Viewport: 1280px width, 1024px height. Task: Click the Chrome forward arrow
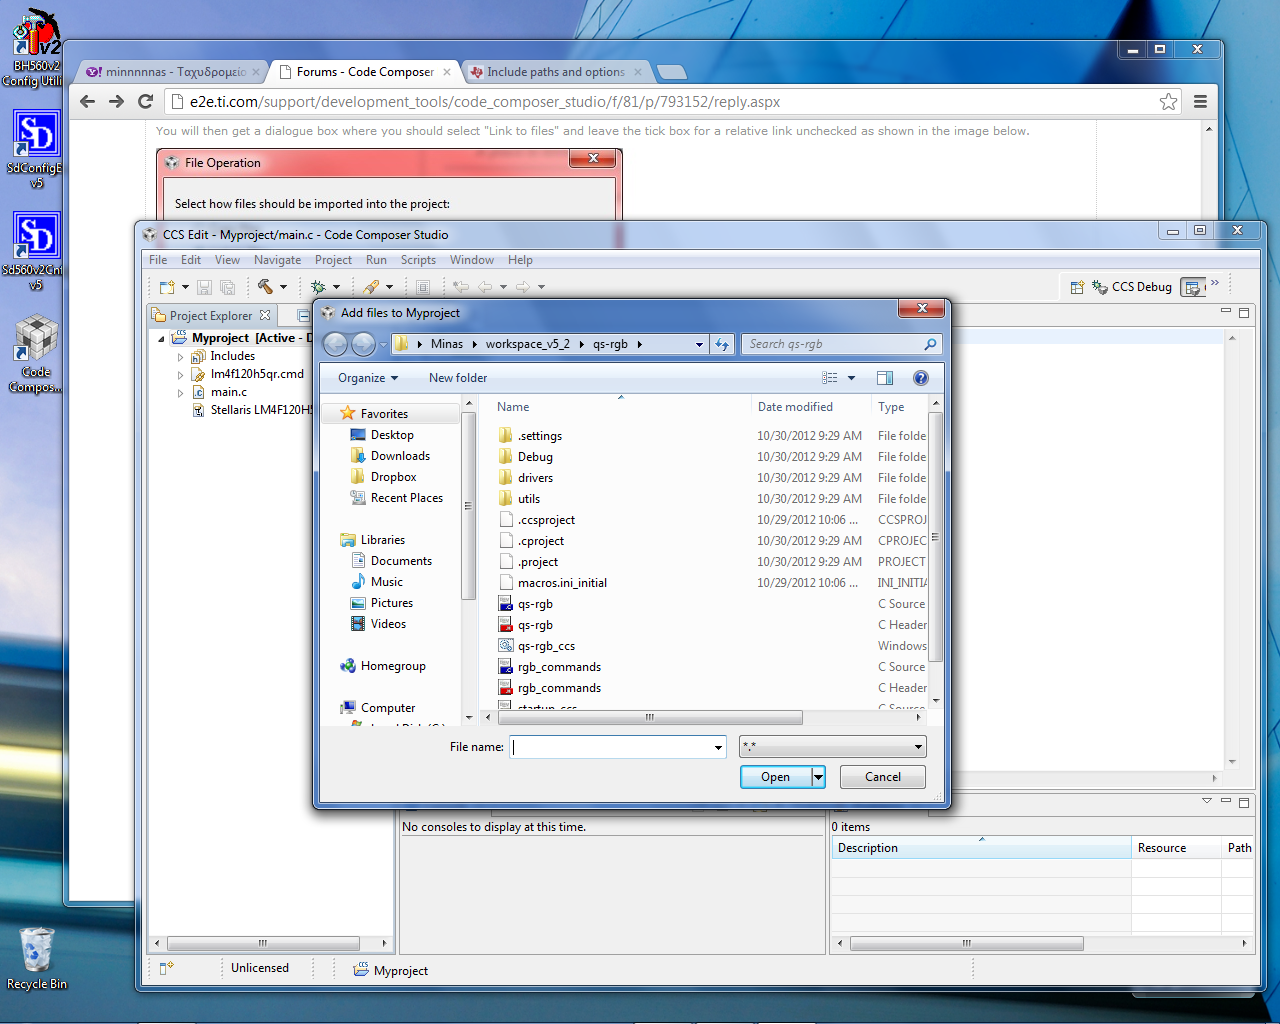coord(116,101)
